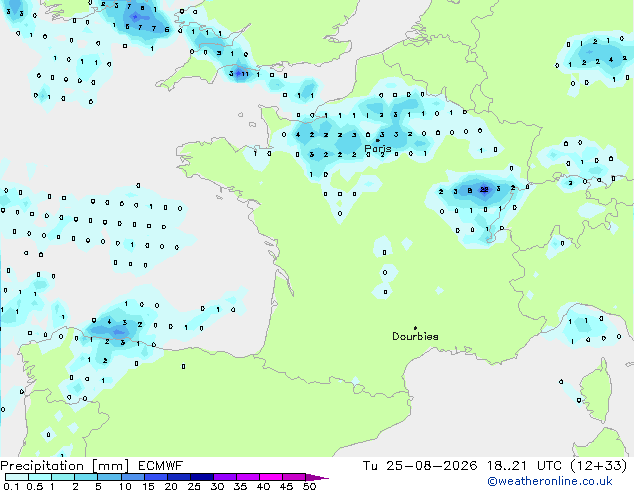The image size is (634, 490).
Task: Pick the medium blue 10–15 legend swatch
Action: (x=133, y=477)
